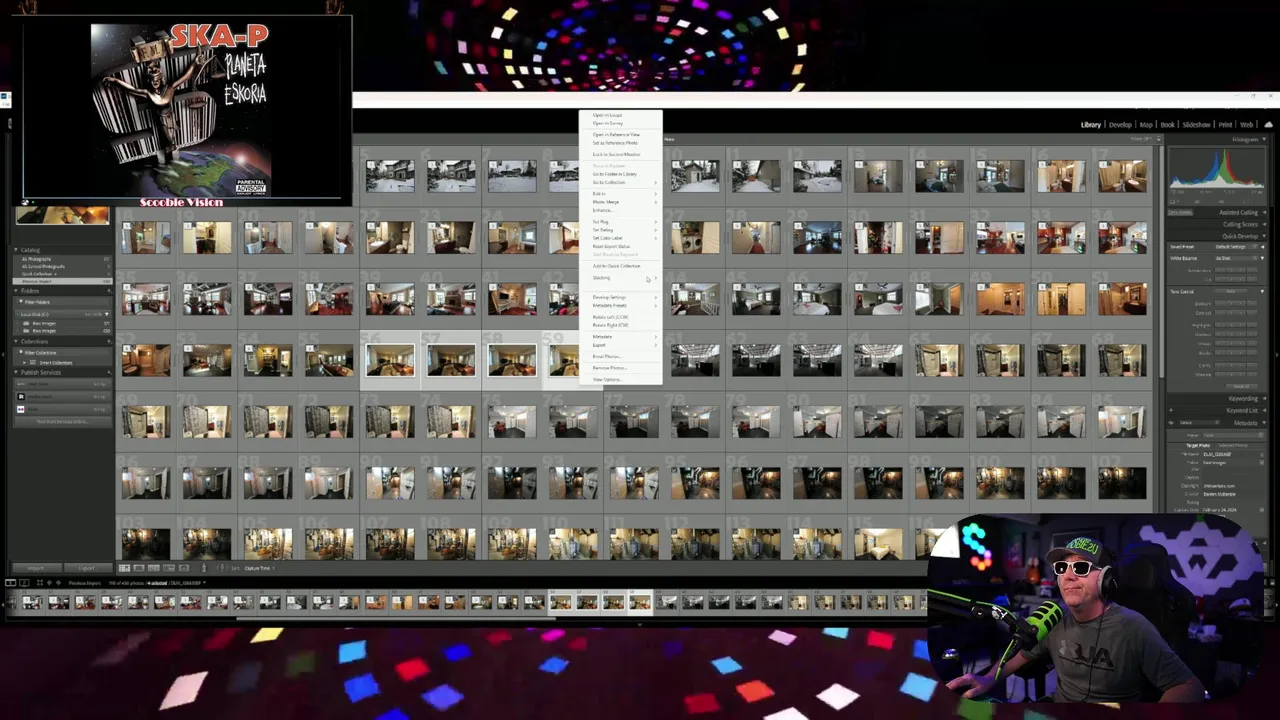Screen dimensions: 1280x720
Task: Go to the previous photo with filmstrip back arrow
Action: coord(49,583)
